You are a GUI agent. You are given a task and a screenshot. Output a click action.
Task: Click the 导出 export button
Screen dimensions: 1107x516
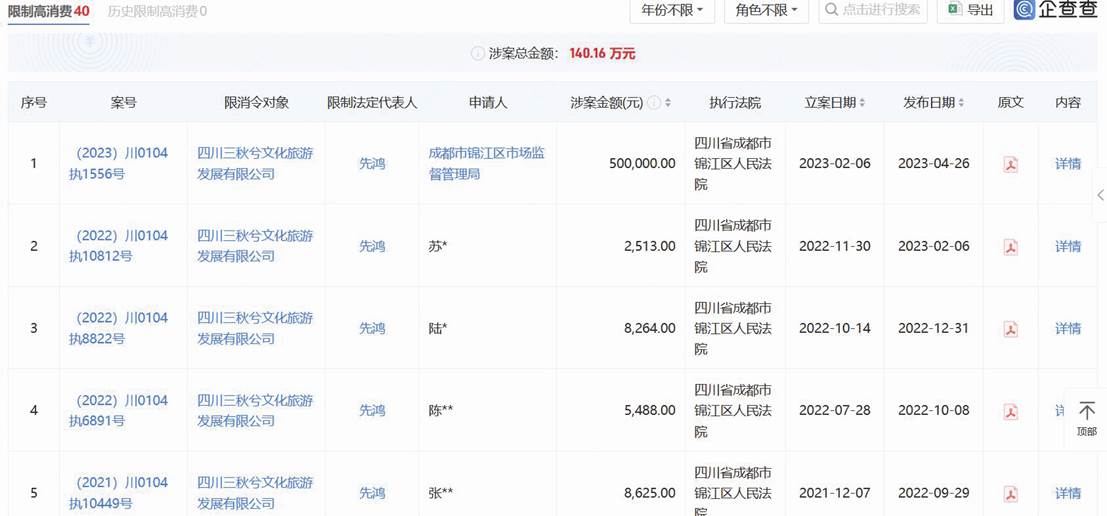[x=970, y=10]
